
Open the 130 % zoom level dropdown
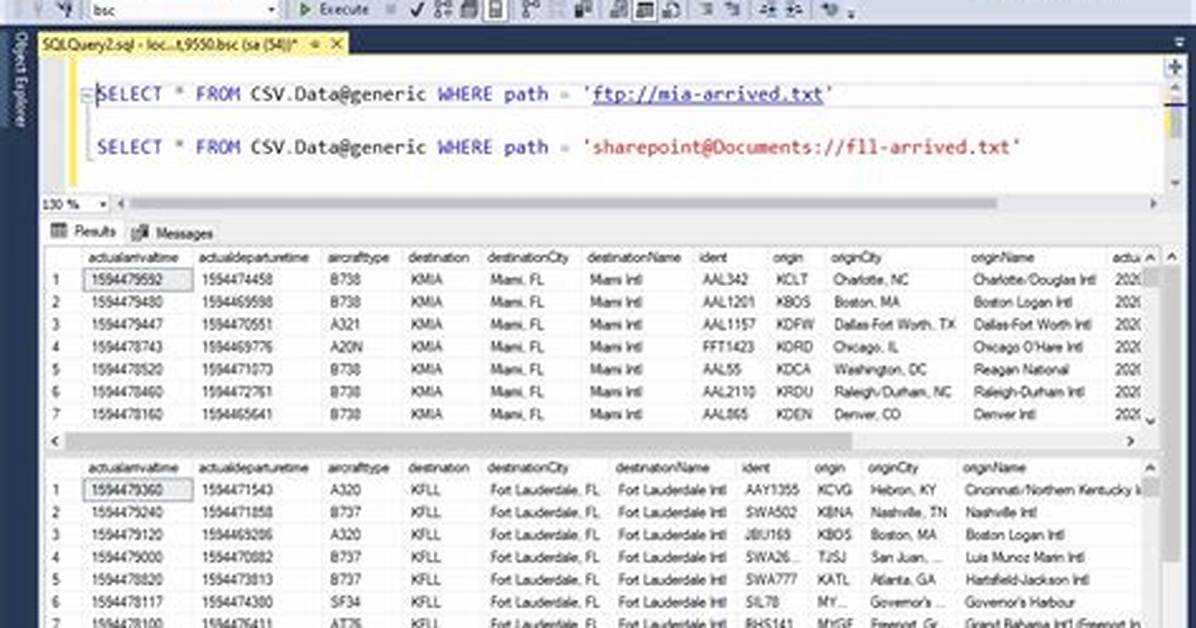102,205
